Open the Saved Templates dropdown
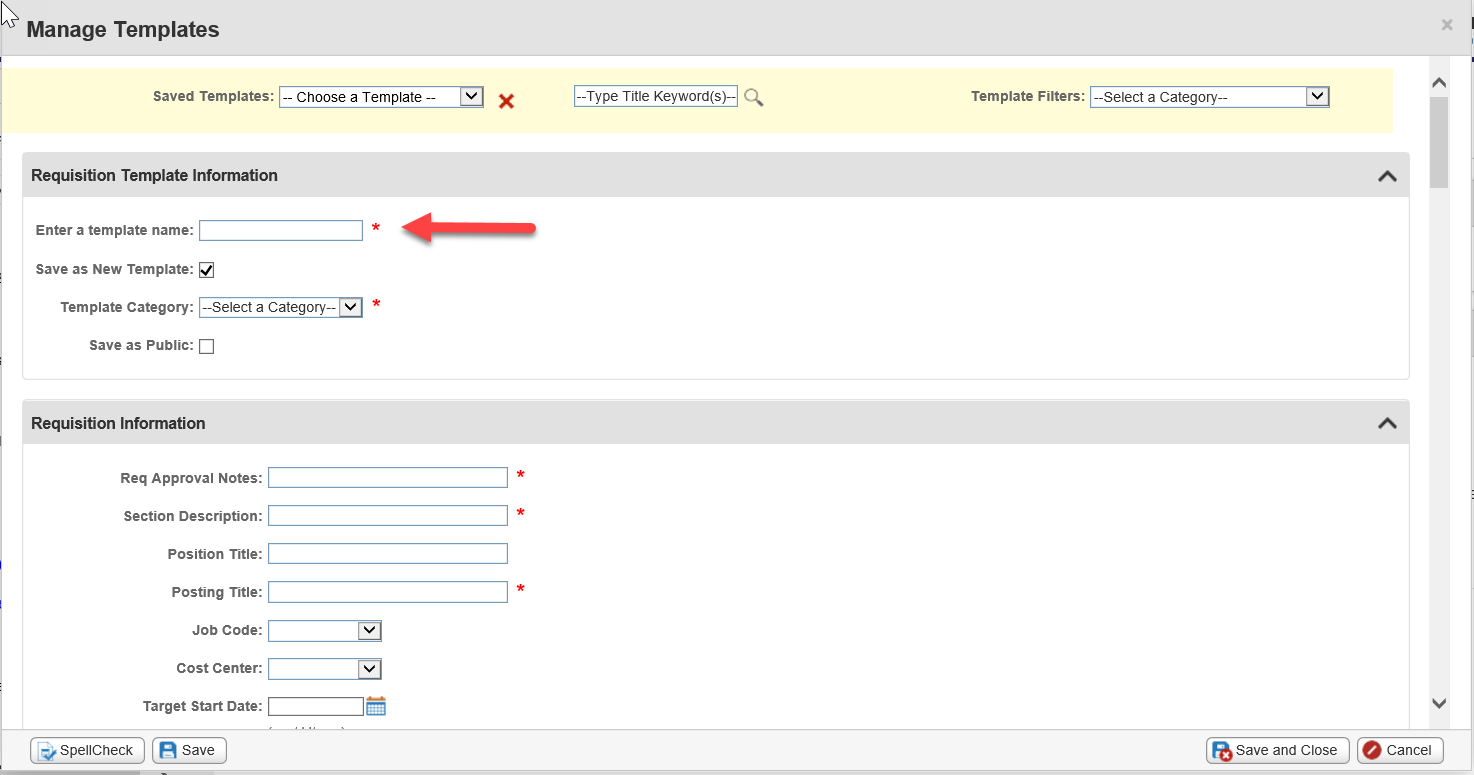This screenshot has height=775, width=1474. coord(381,96)
